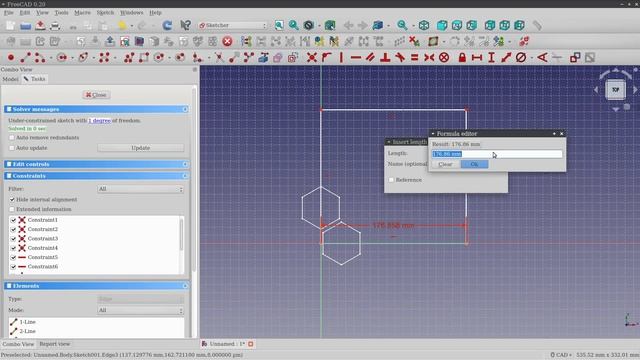This screenshot has width=640, height=360.
Task: Select the Create arc tool
Action: tap(40, 58)
